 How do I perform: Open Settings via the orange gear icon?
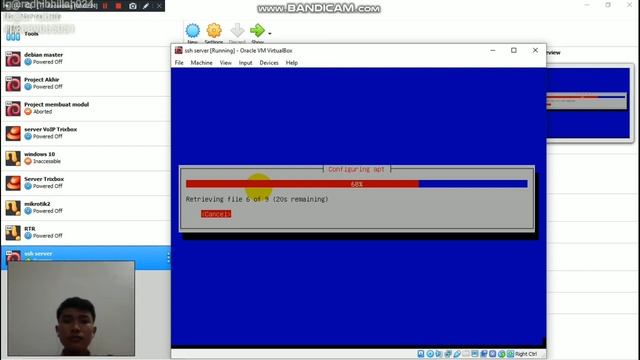pos(214,31)
